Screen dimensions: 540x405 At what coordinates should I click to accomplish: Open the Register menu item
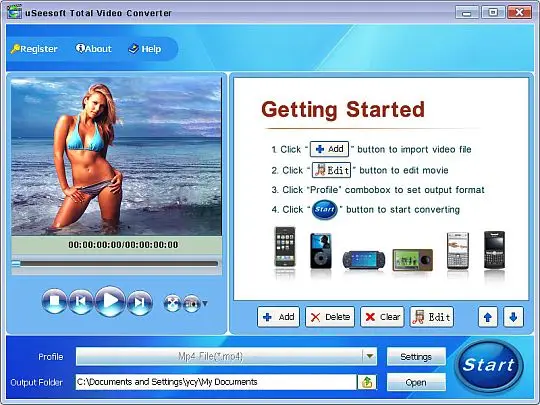(x=34, y=49)
